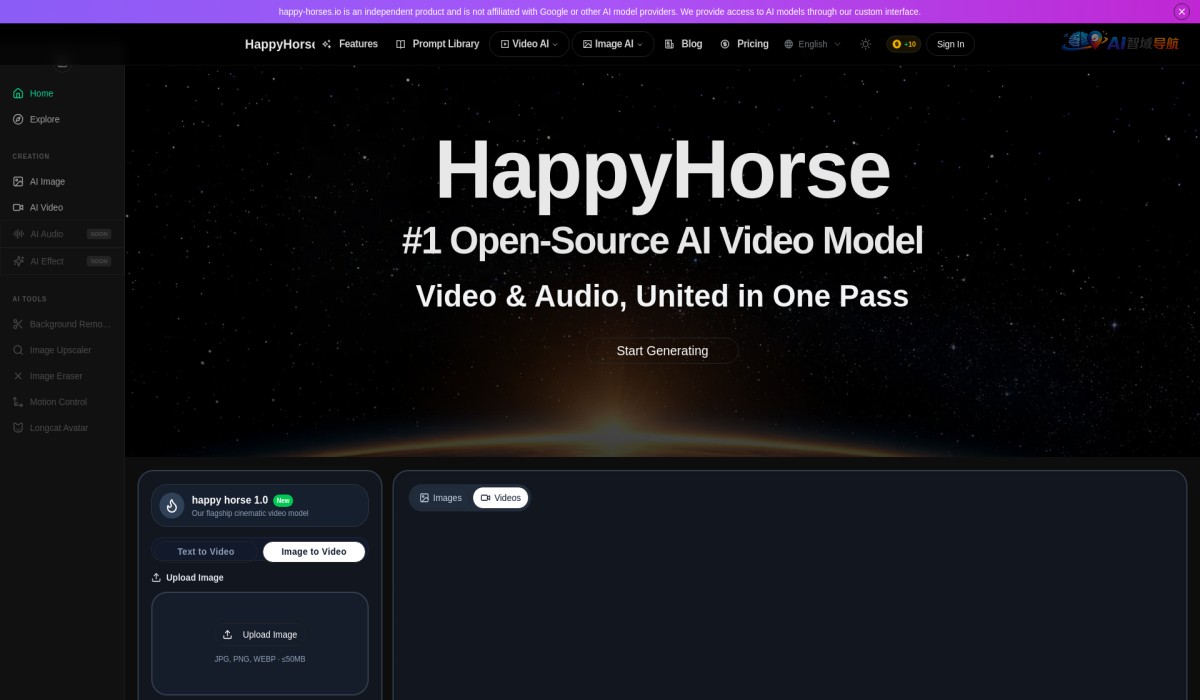The image size is (1200, 700).
Task: Click the Blog document icon
Action: click(669, 44)
